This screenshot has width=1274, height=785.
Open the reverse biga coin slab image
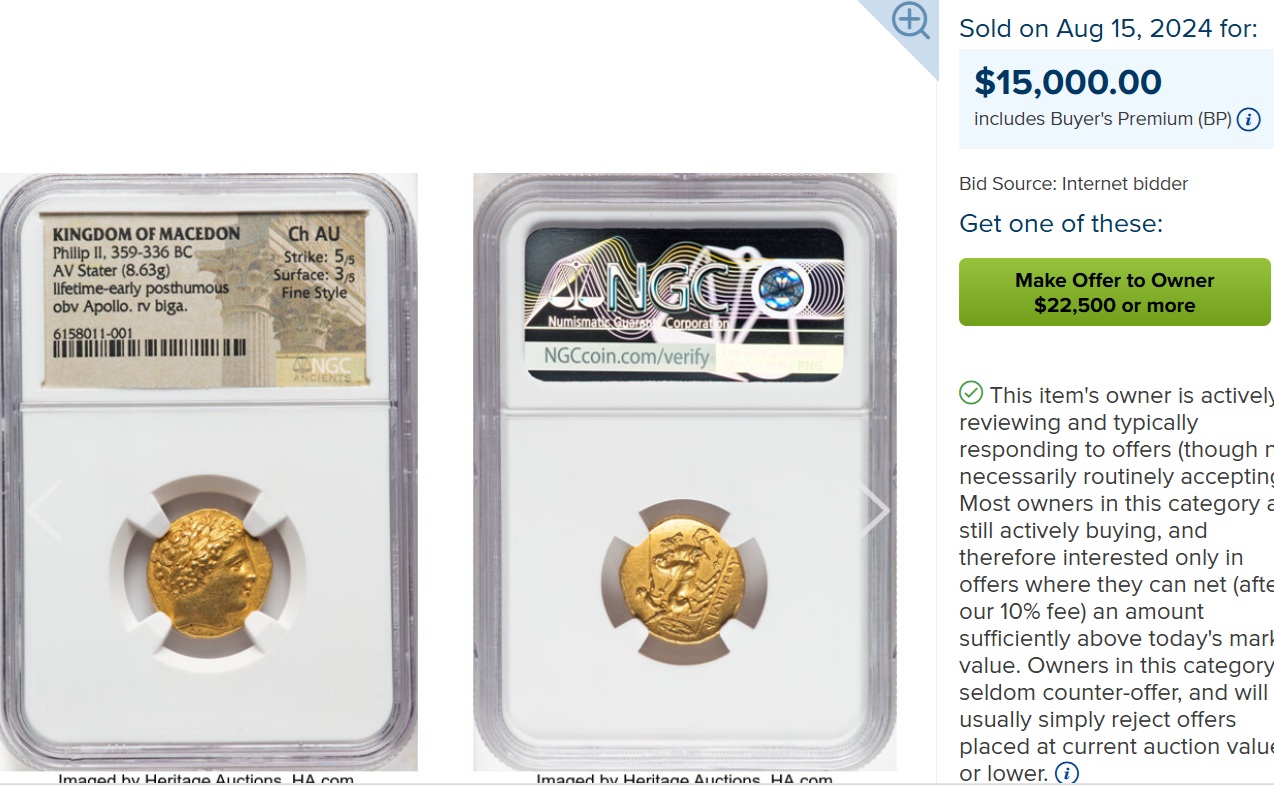(685, 472)
